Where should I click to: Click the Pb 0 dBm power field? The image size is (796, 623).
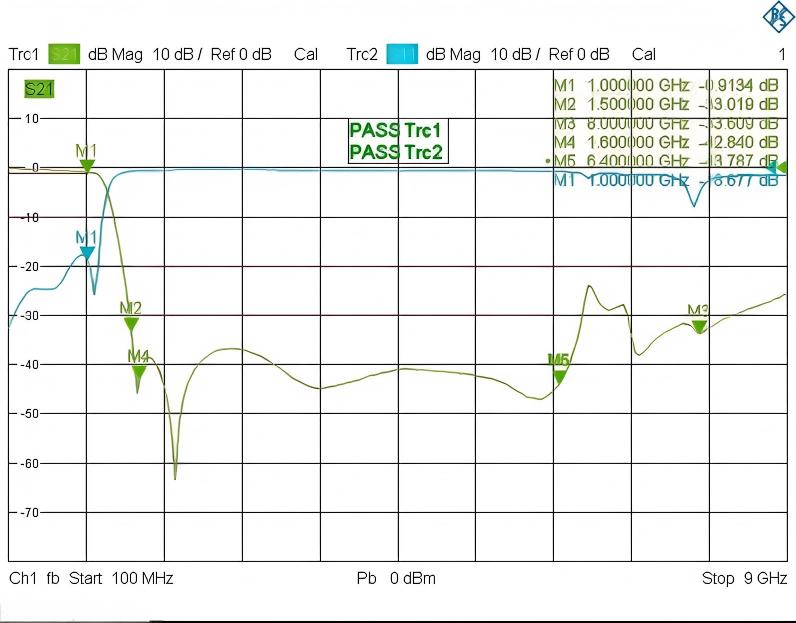(396, 579)
